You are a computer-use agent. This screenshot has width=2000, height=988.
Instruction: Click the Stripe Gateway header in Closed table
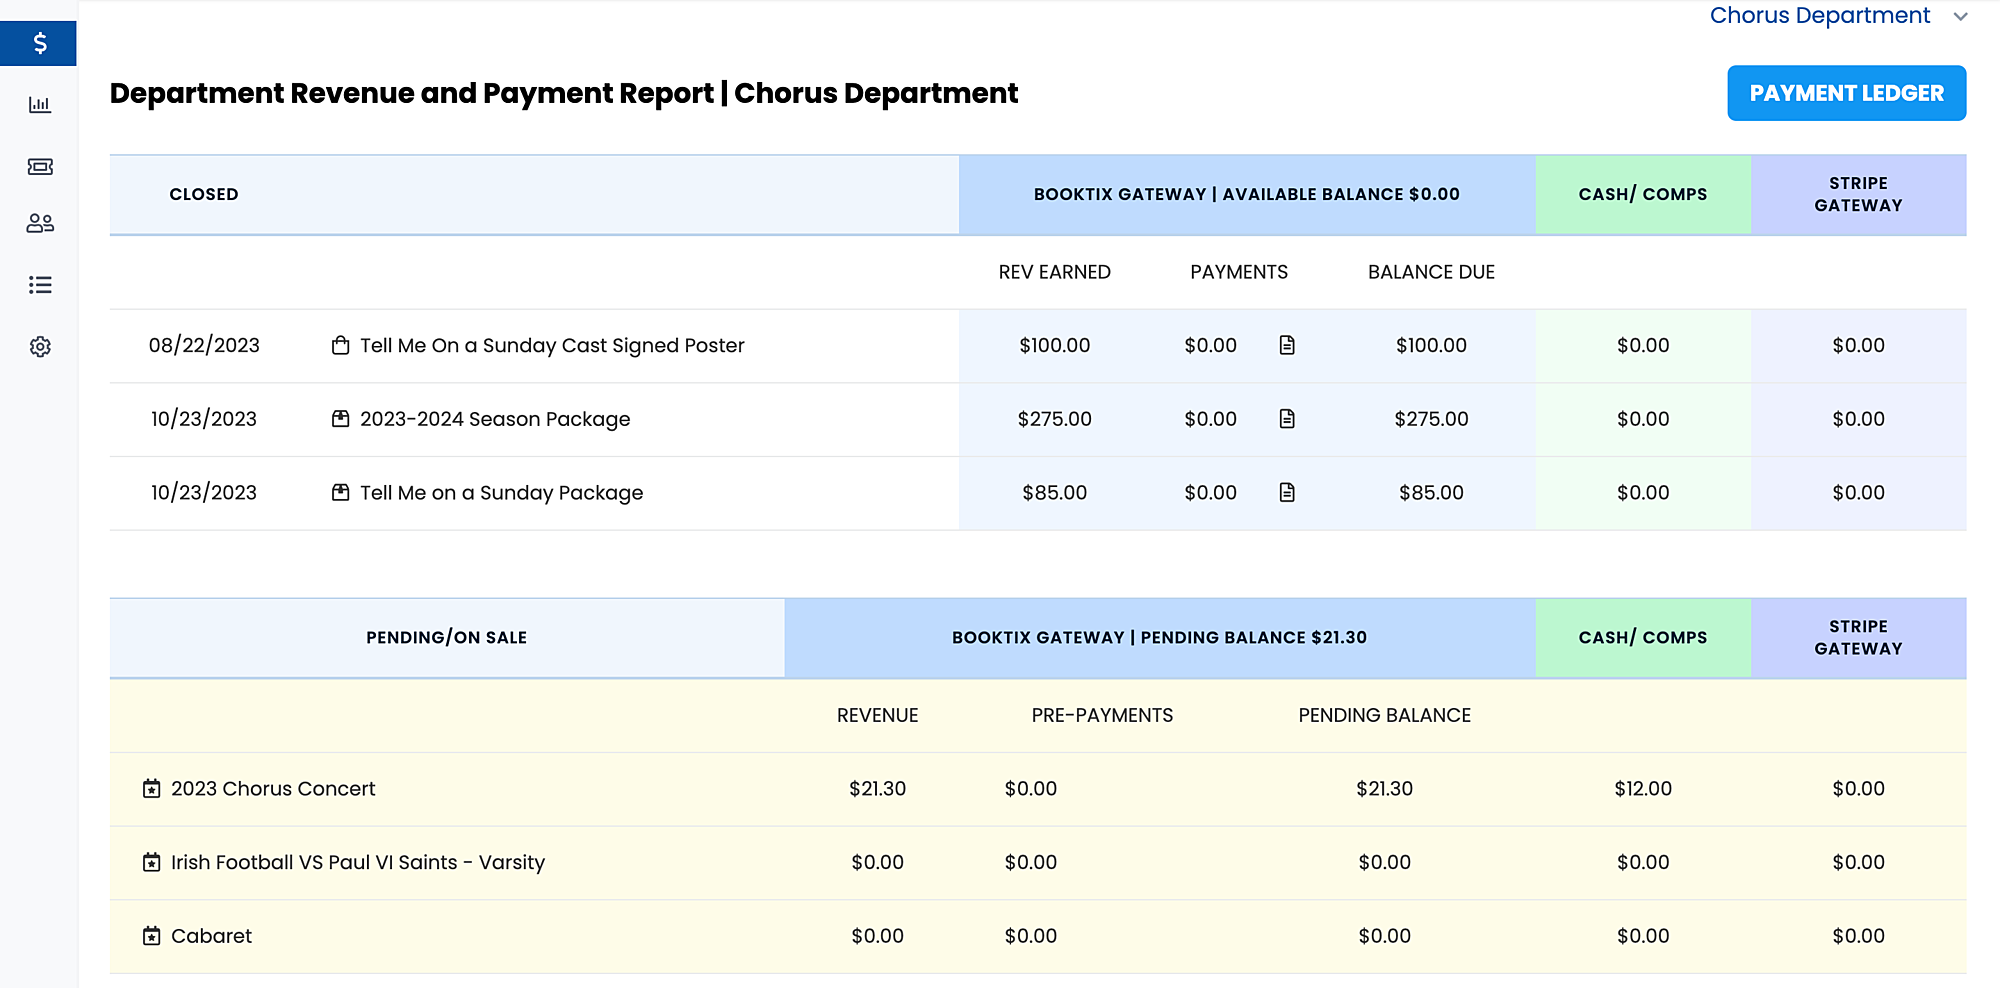1858,194
